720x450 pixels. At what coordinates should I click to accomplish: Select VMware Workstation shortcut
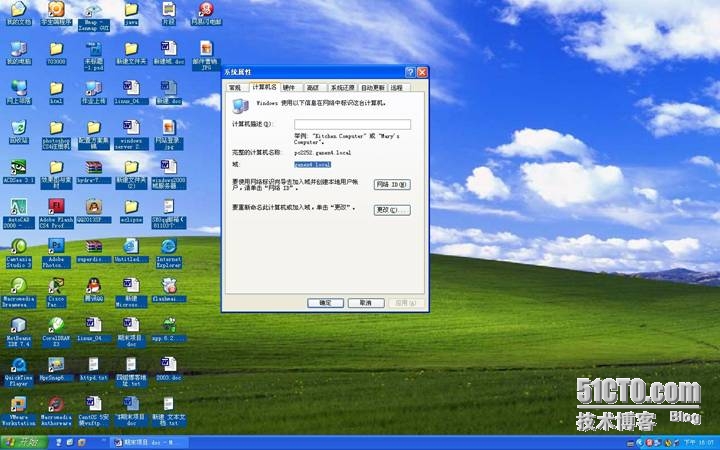point(19,411)
